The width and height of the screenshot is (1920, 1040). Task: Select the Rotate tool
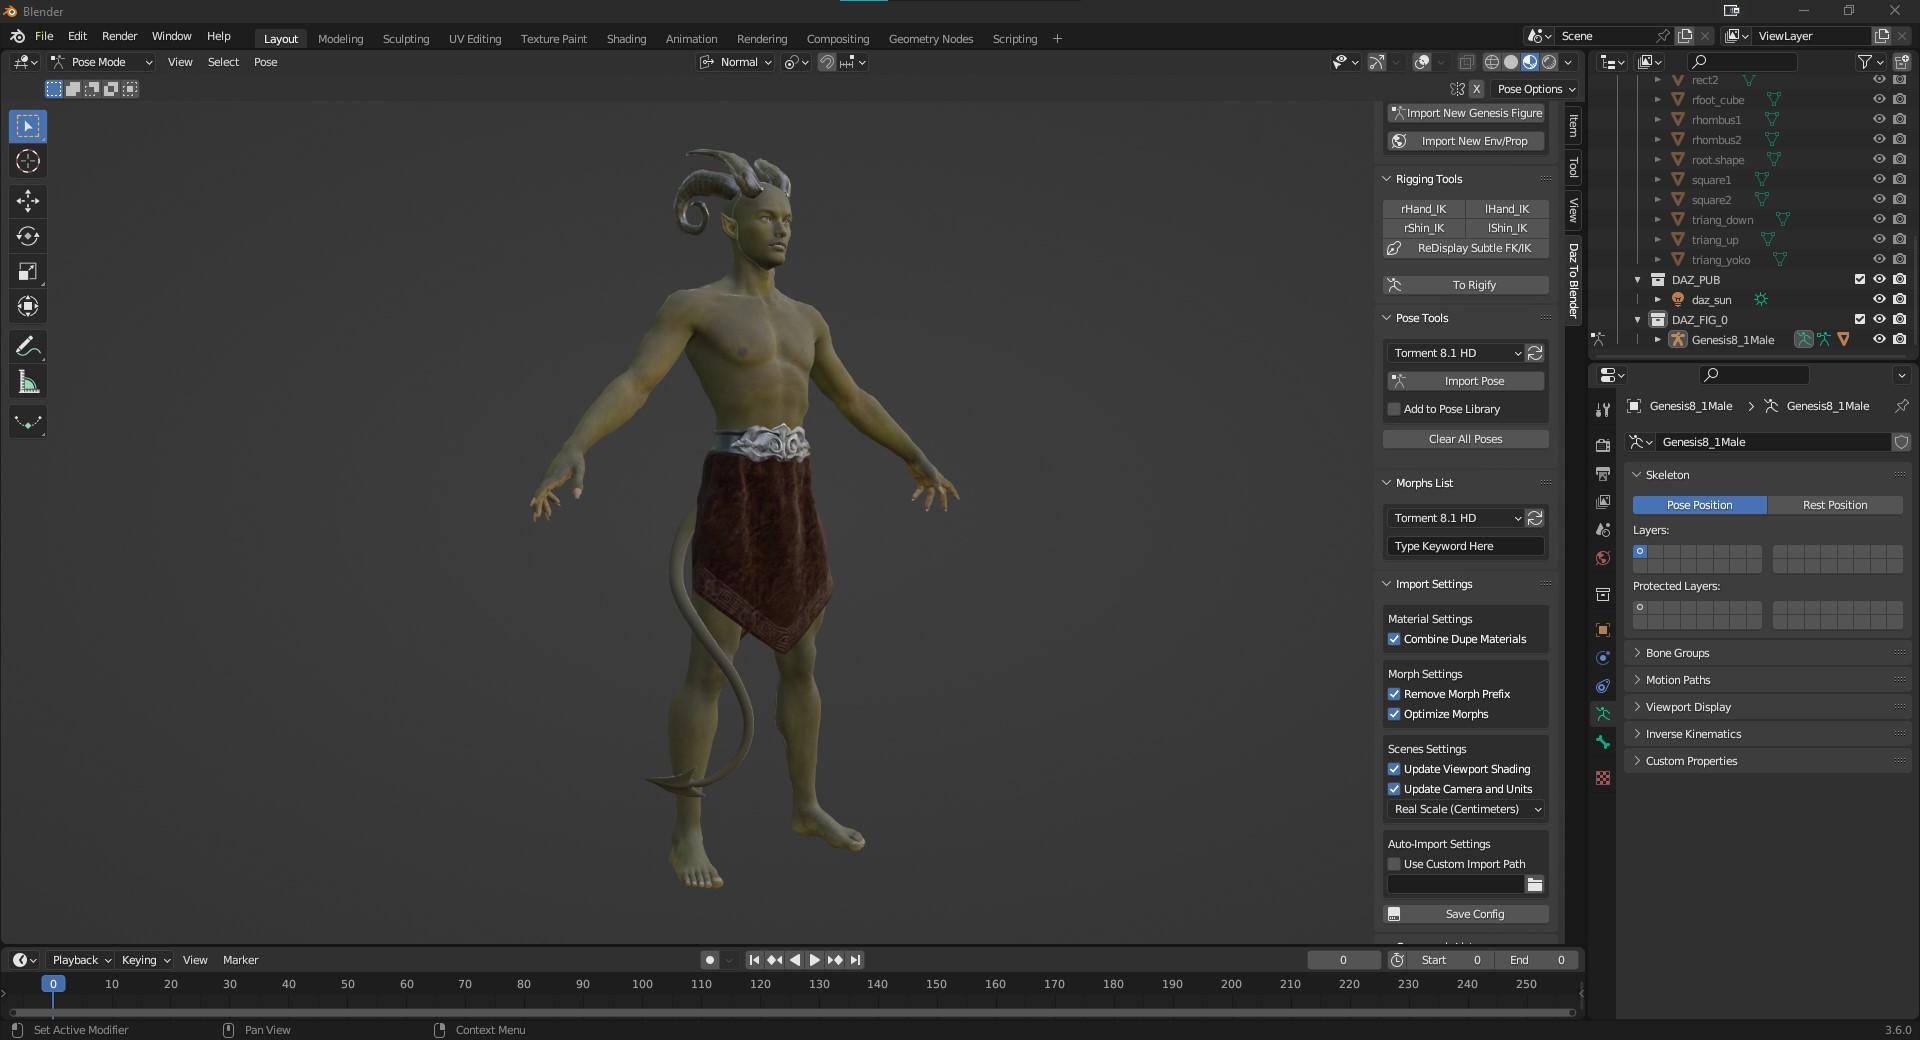[x=28, y=236]
